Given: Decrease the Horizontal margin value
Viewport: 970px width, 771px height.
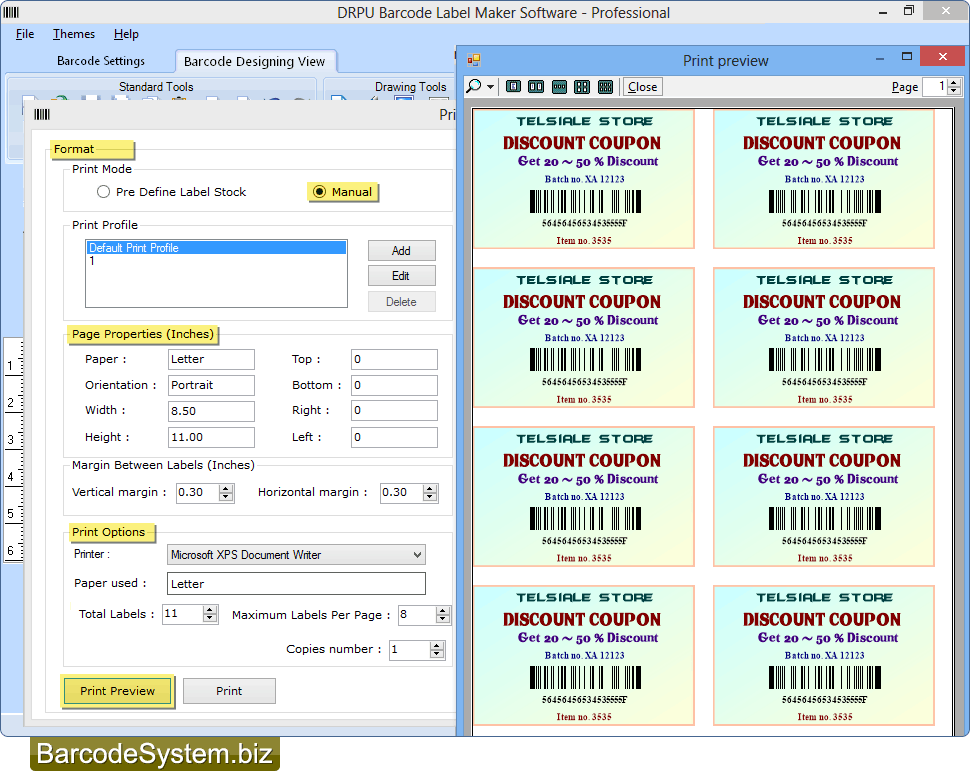Looking at the screenshot, I should [x=430, y=497].
